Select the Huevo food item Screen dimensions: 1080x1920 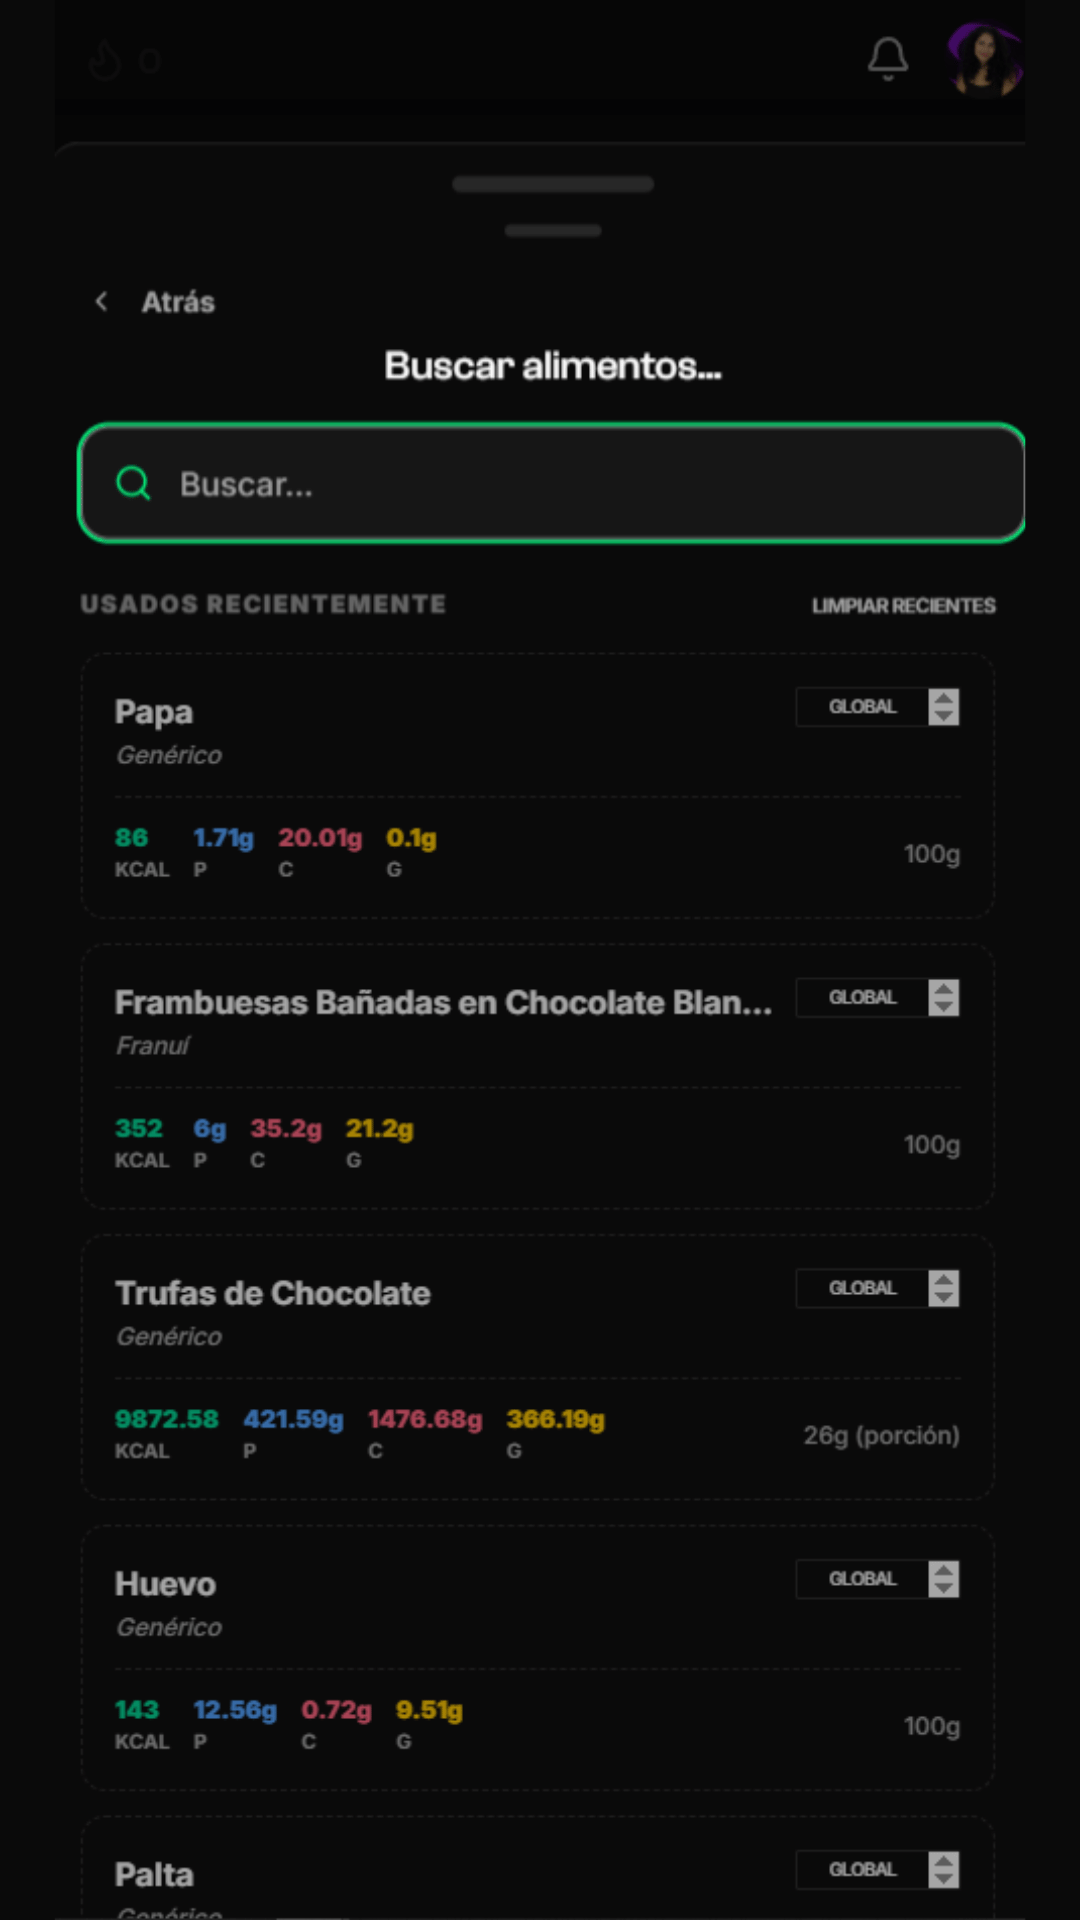(537, 1658)
